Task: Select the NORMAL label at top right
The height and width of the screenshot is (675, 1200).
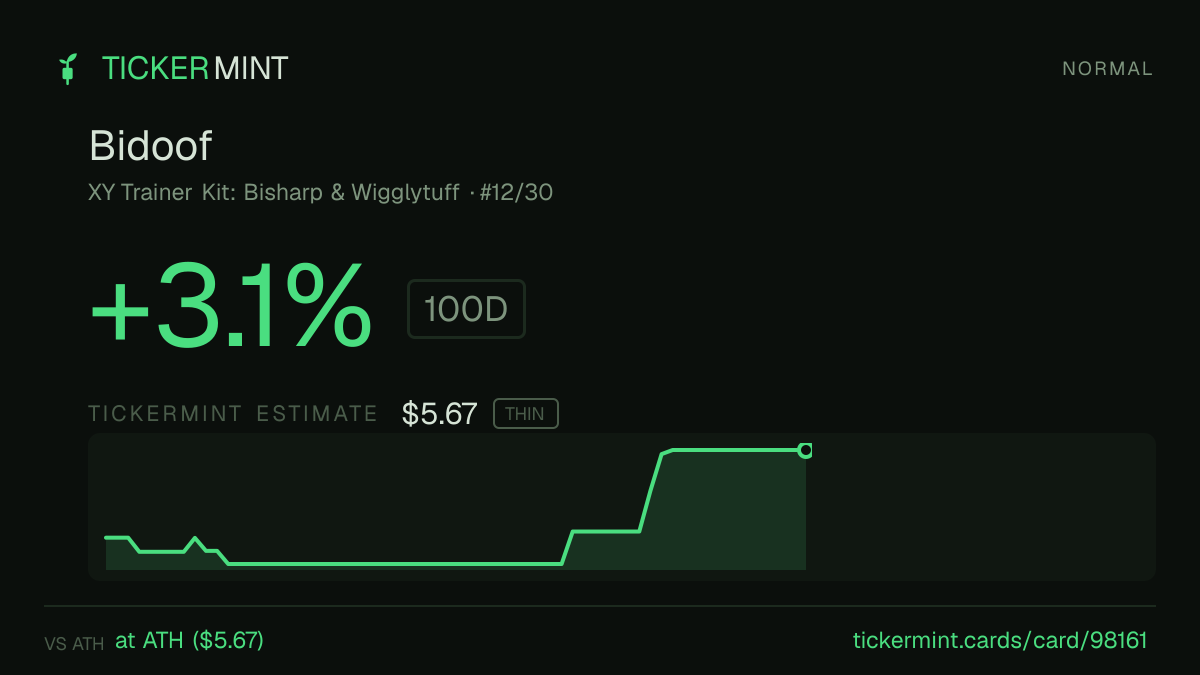Action: pyautogui.click(x=1107, y=69)
